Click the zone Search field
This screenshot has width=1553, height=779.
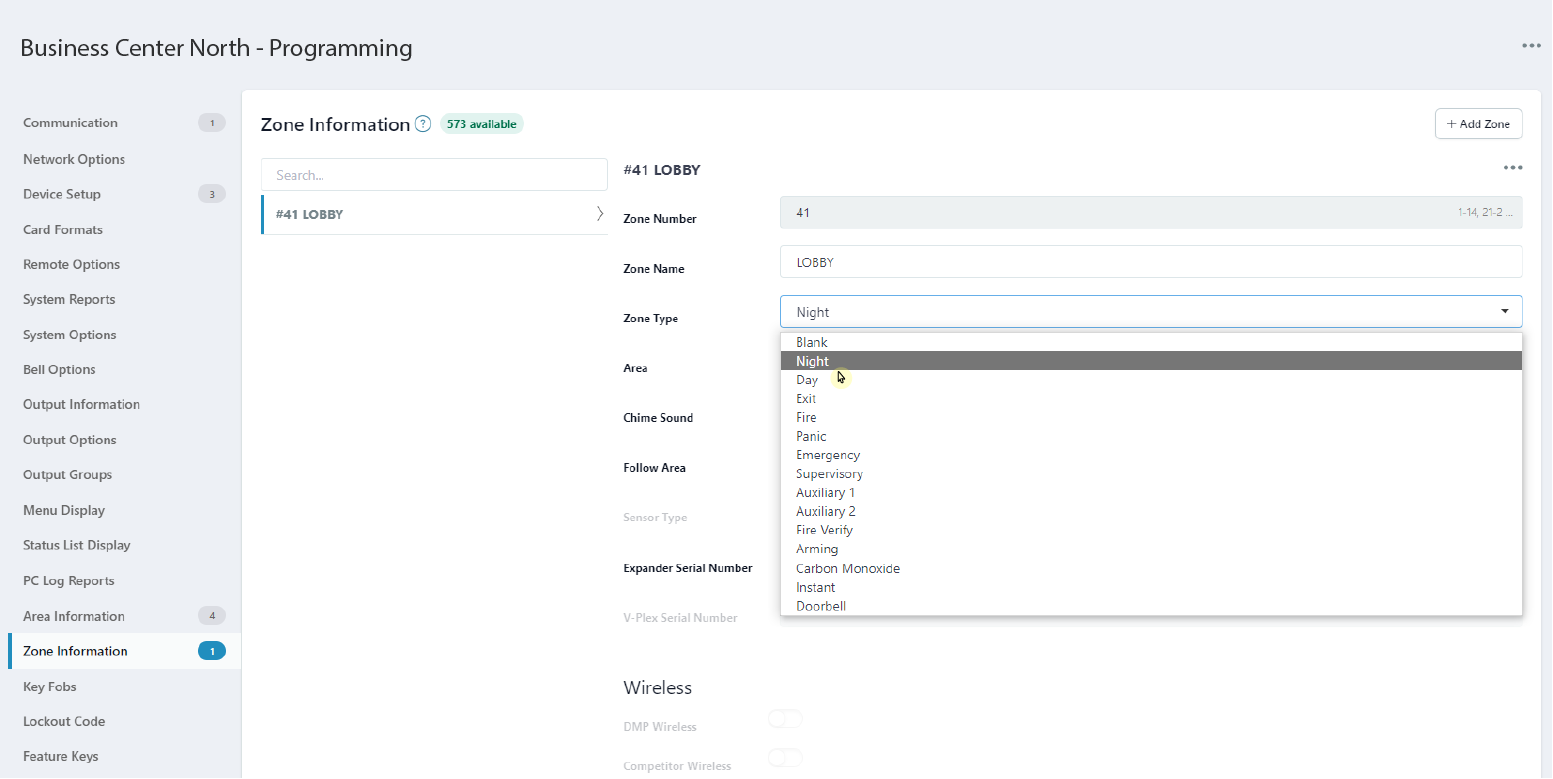(434, 175)
